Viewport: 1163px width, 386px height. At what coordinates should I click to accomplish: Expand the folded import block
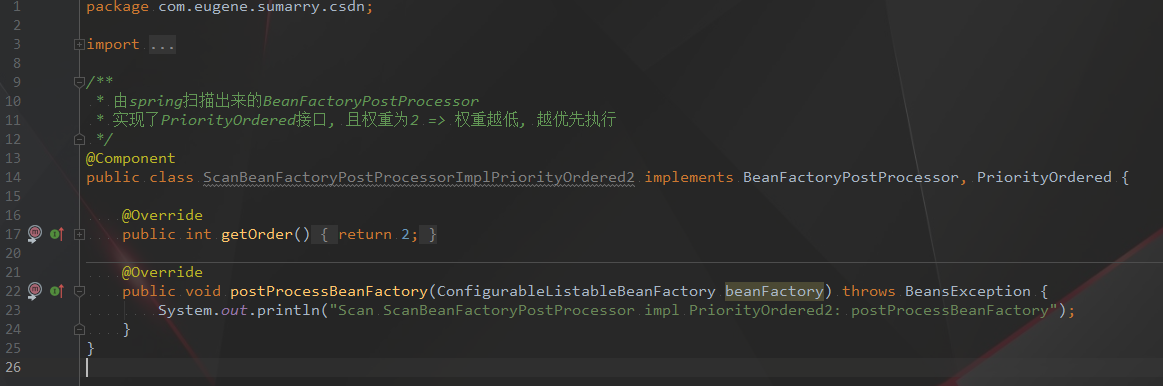(79, 45)
